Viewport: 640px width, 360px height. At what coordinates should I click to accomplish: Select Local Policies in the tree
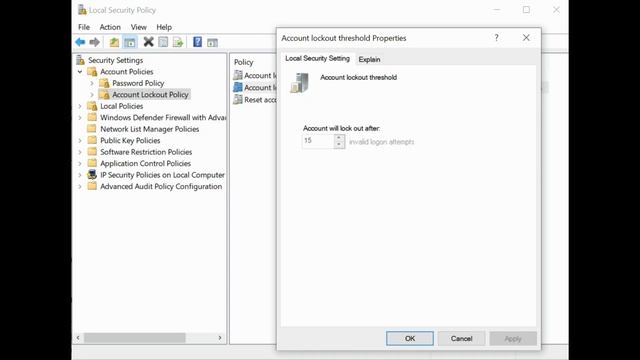pos(122,106)
